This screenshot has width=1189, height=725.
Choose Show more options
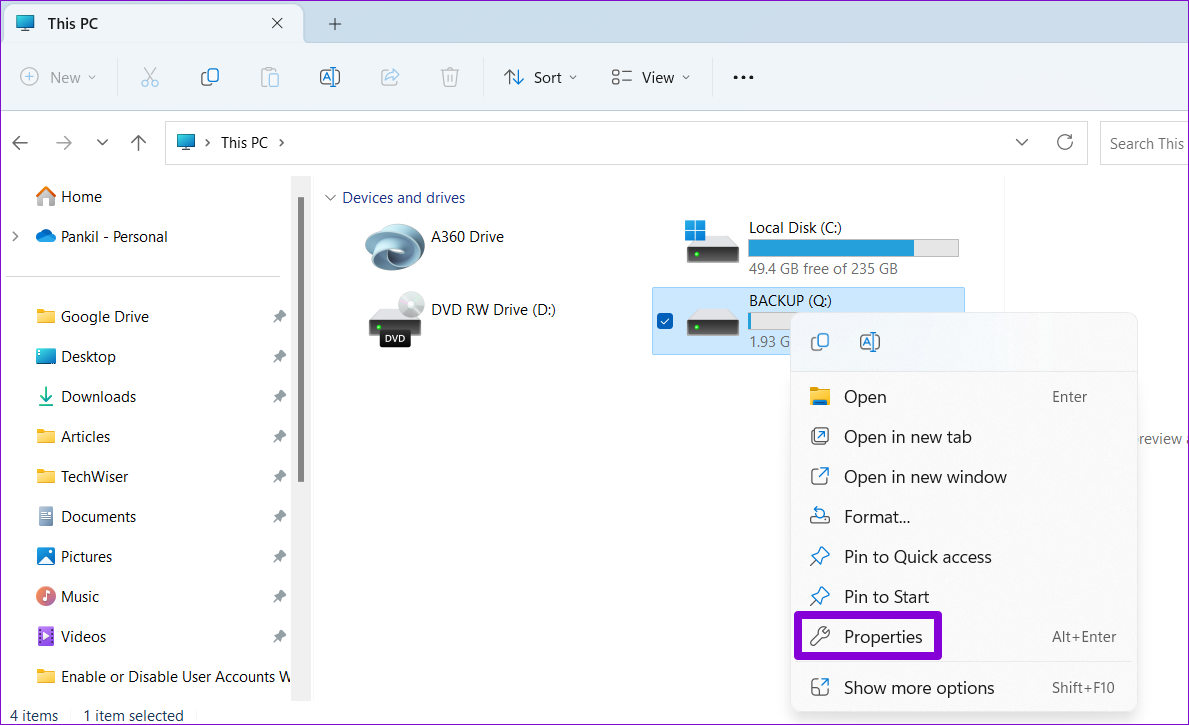[x=963, y=688]
